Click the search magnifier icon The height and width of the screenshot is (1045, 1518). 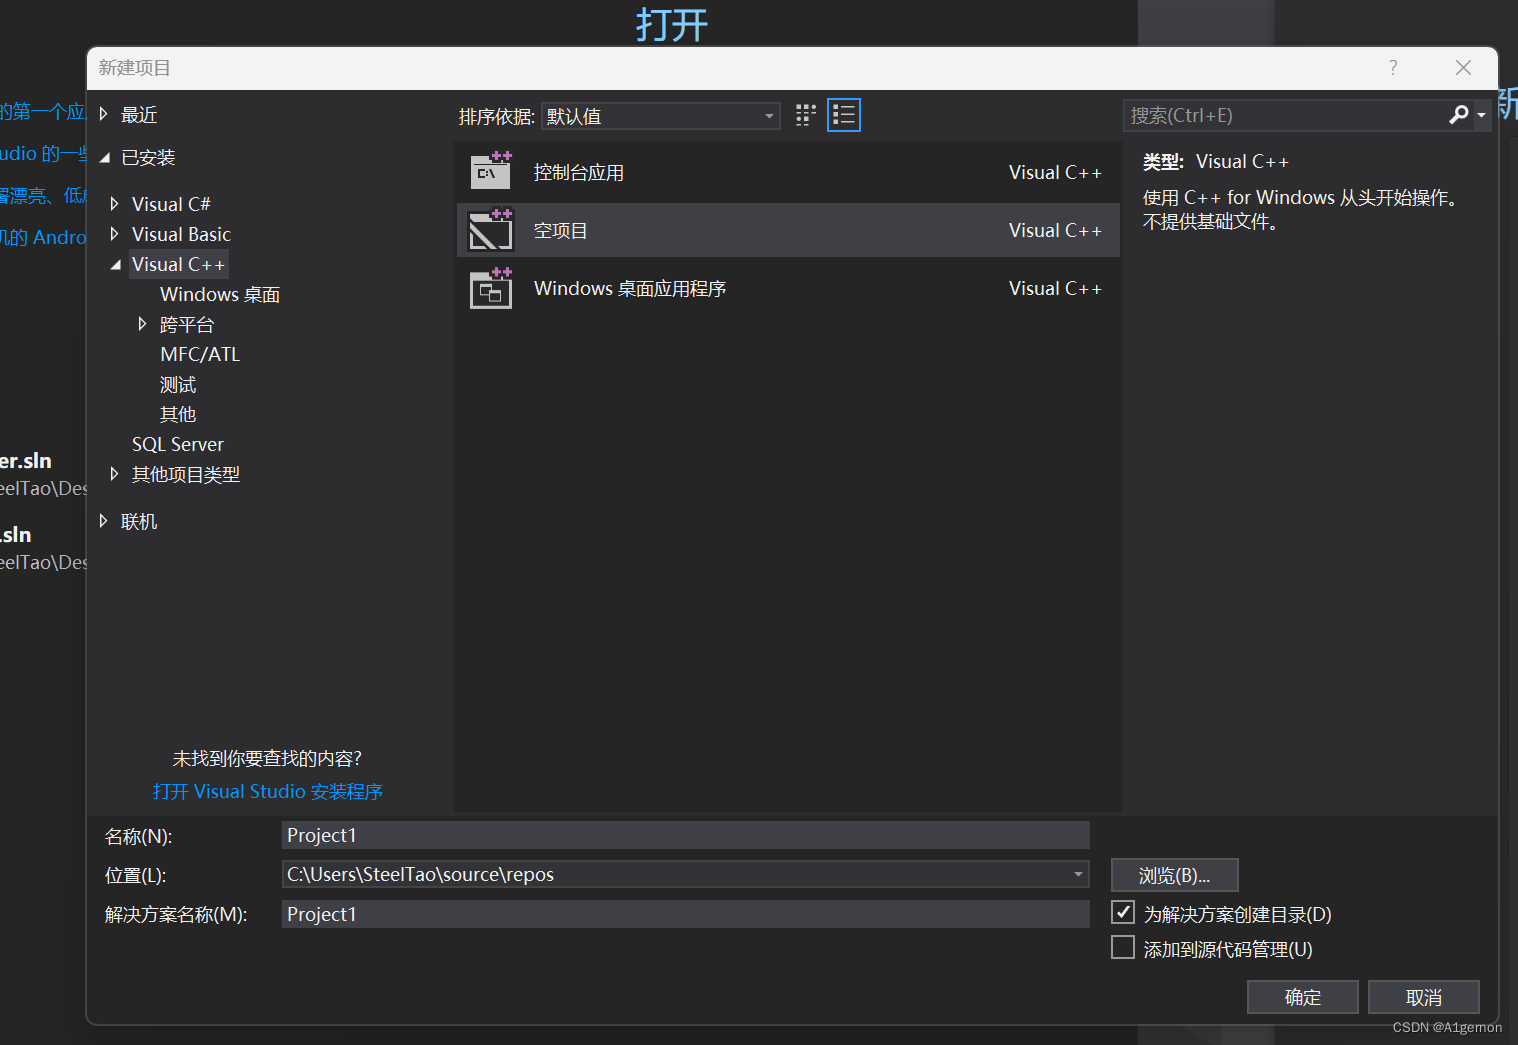pyautogui.click(x=1459, y=115)
